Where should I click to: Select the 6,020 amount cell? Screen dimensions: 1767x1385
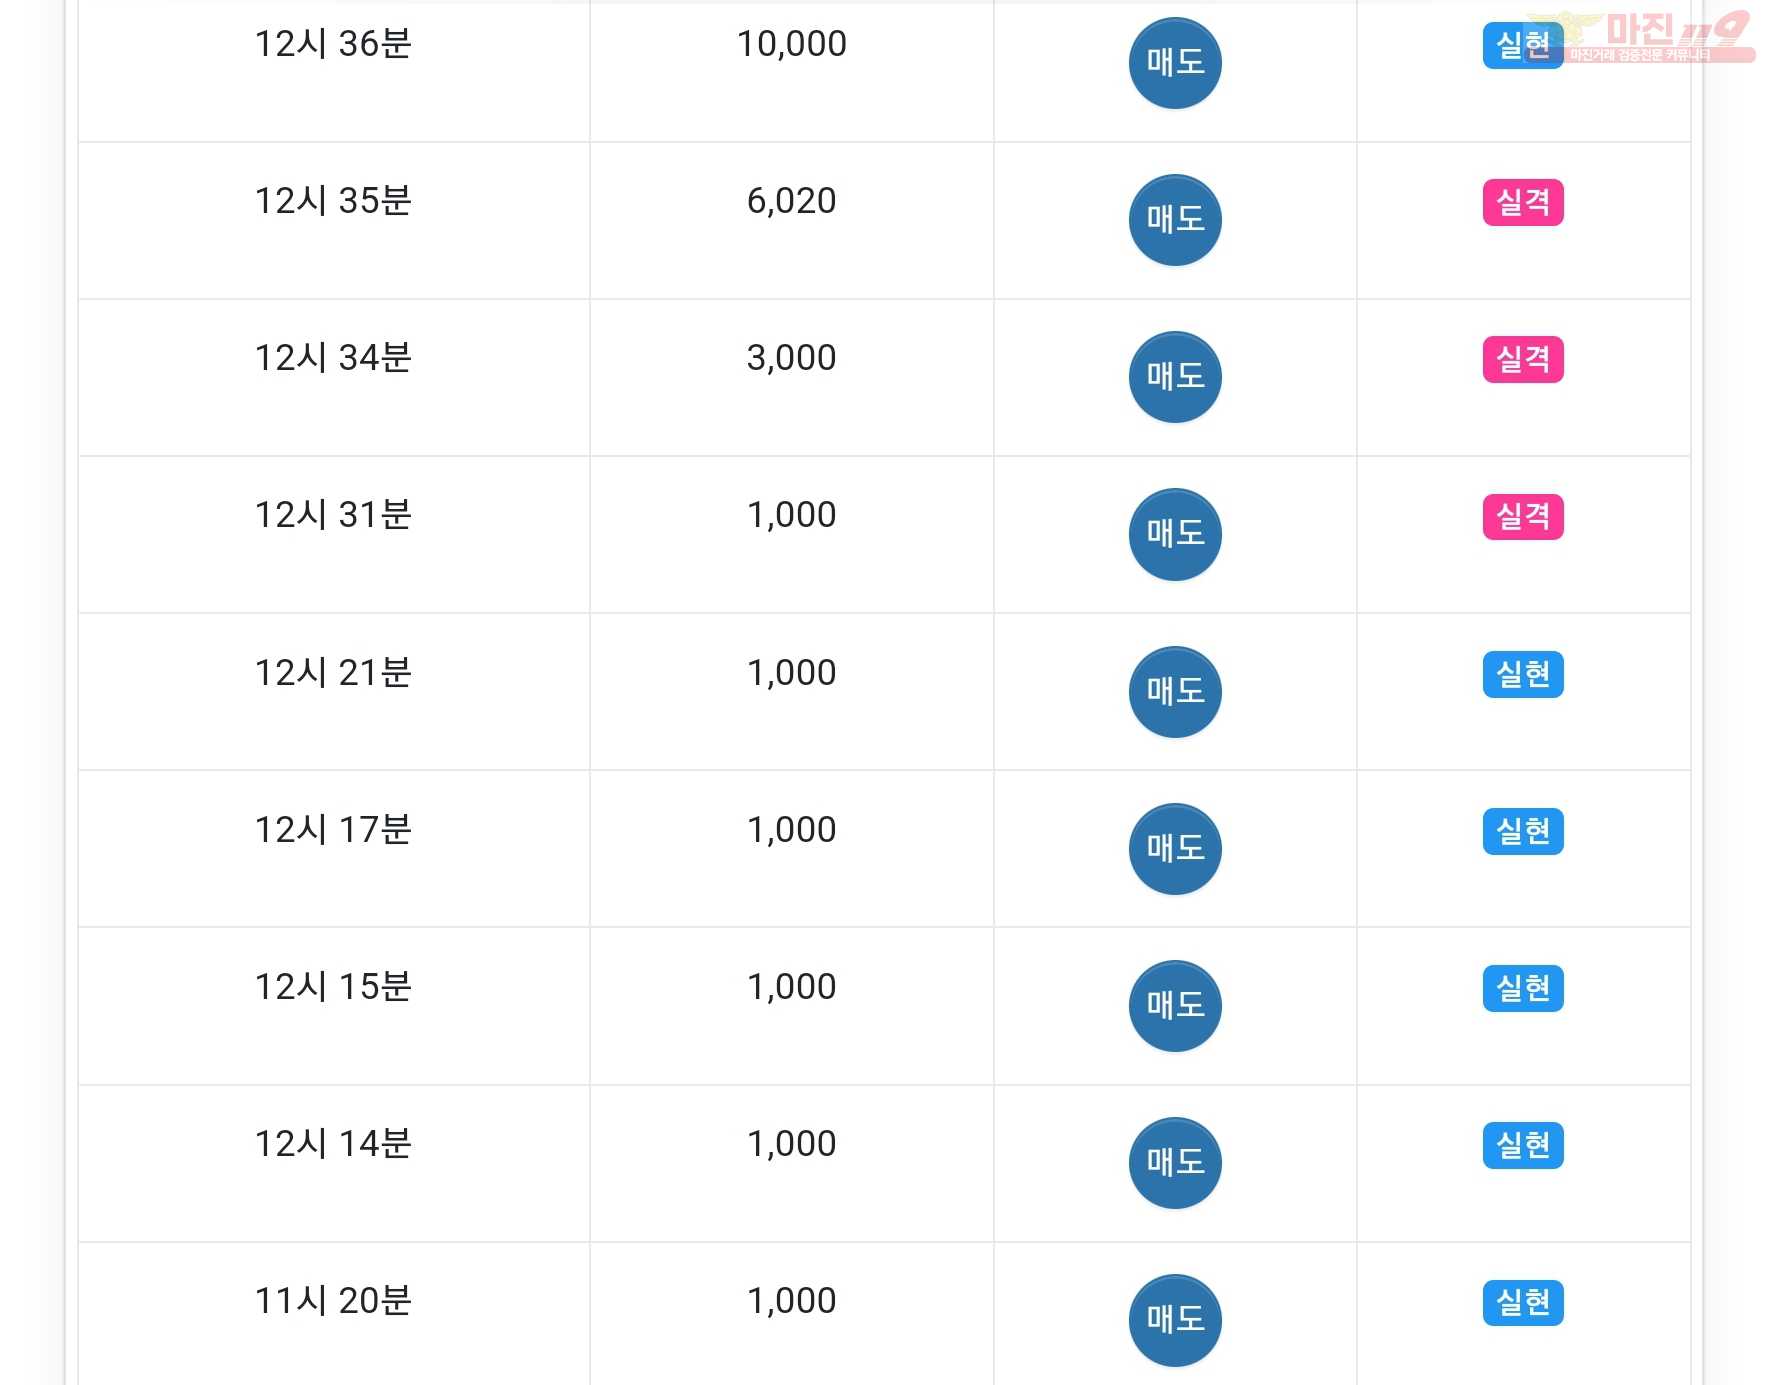pos(792,220)
